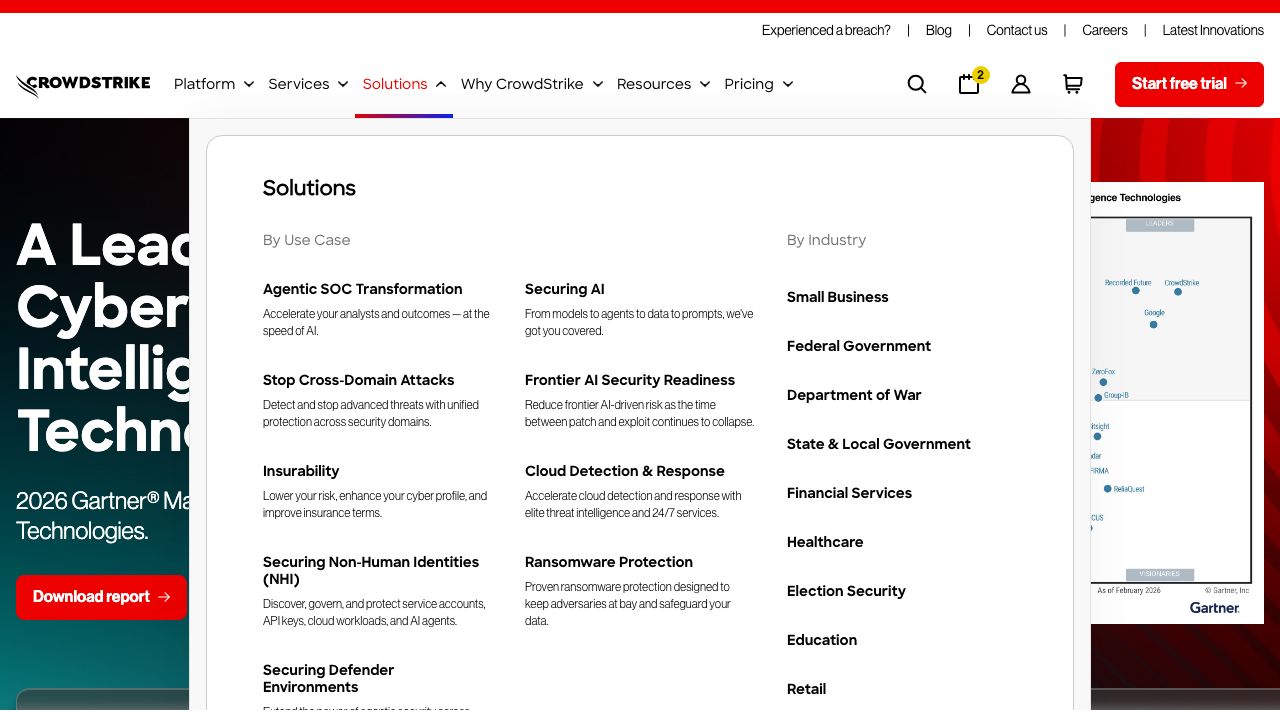1280x720 pixels.
Task: Open Election Security link
Action: (846, 591)
